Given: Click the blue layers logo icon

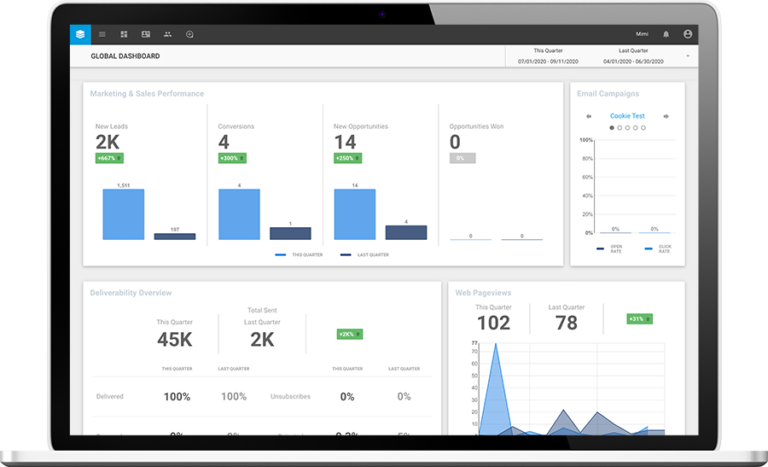Looking at the screenshot, I should (x=80, y=34).
